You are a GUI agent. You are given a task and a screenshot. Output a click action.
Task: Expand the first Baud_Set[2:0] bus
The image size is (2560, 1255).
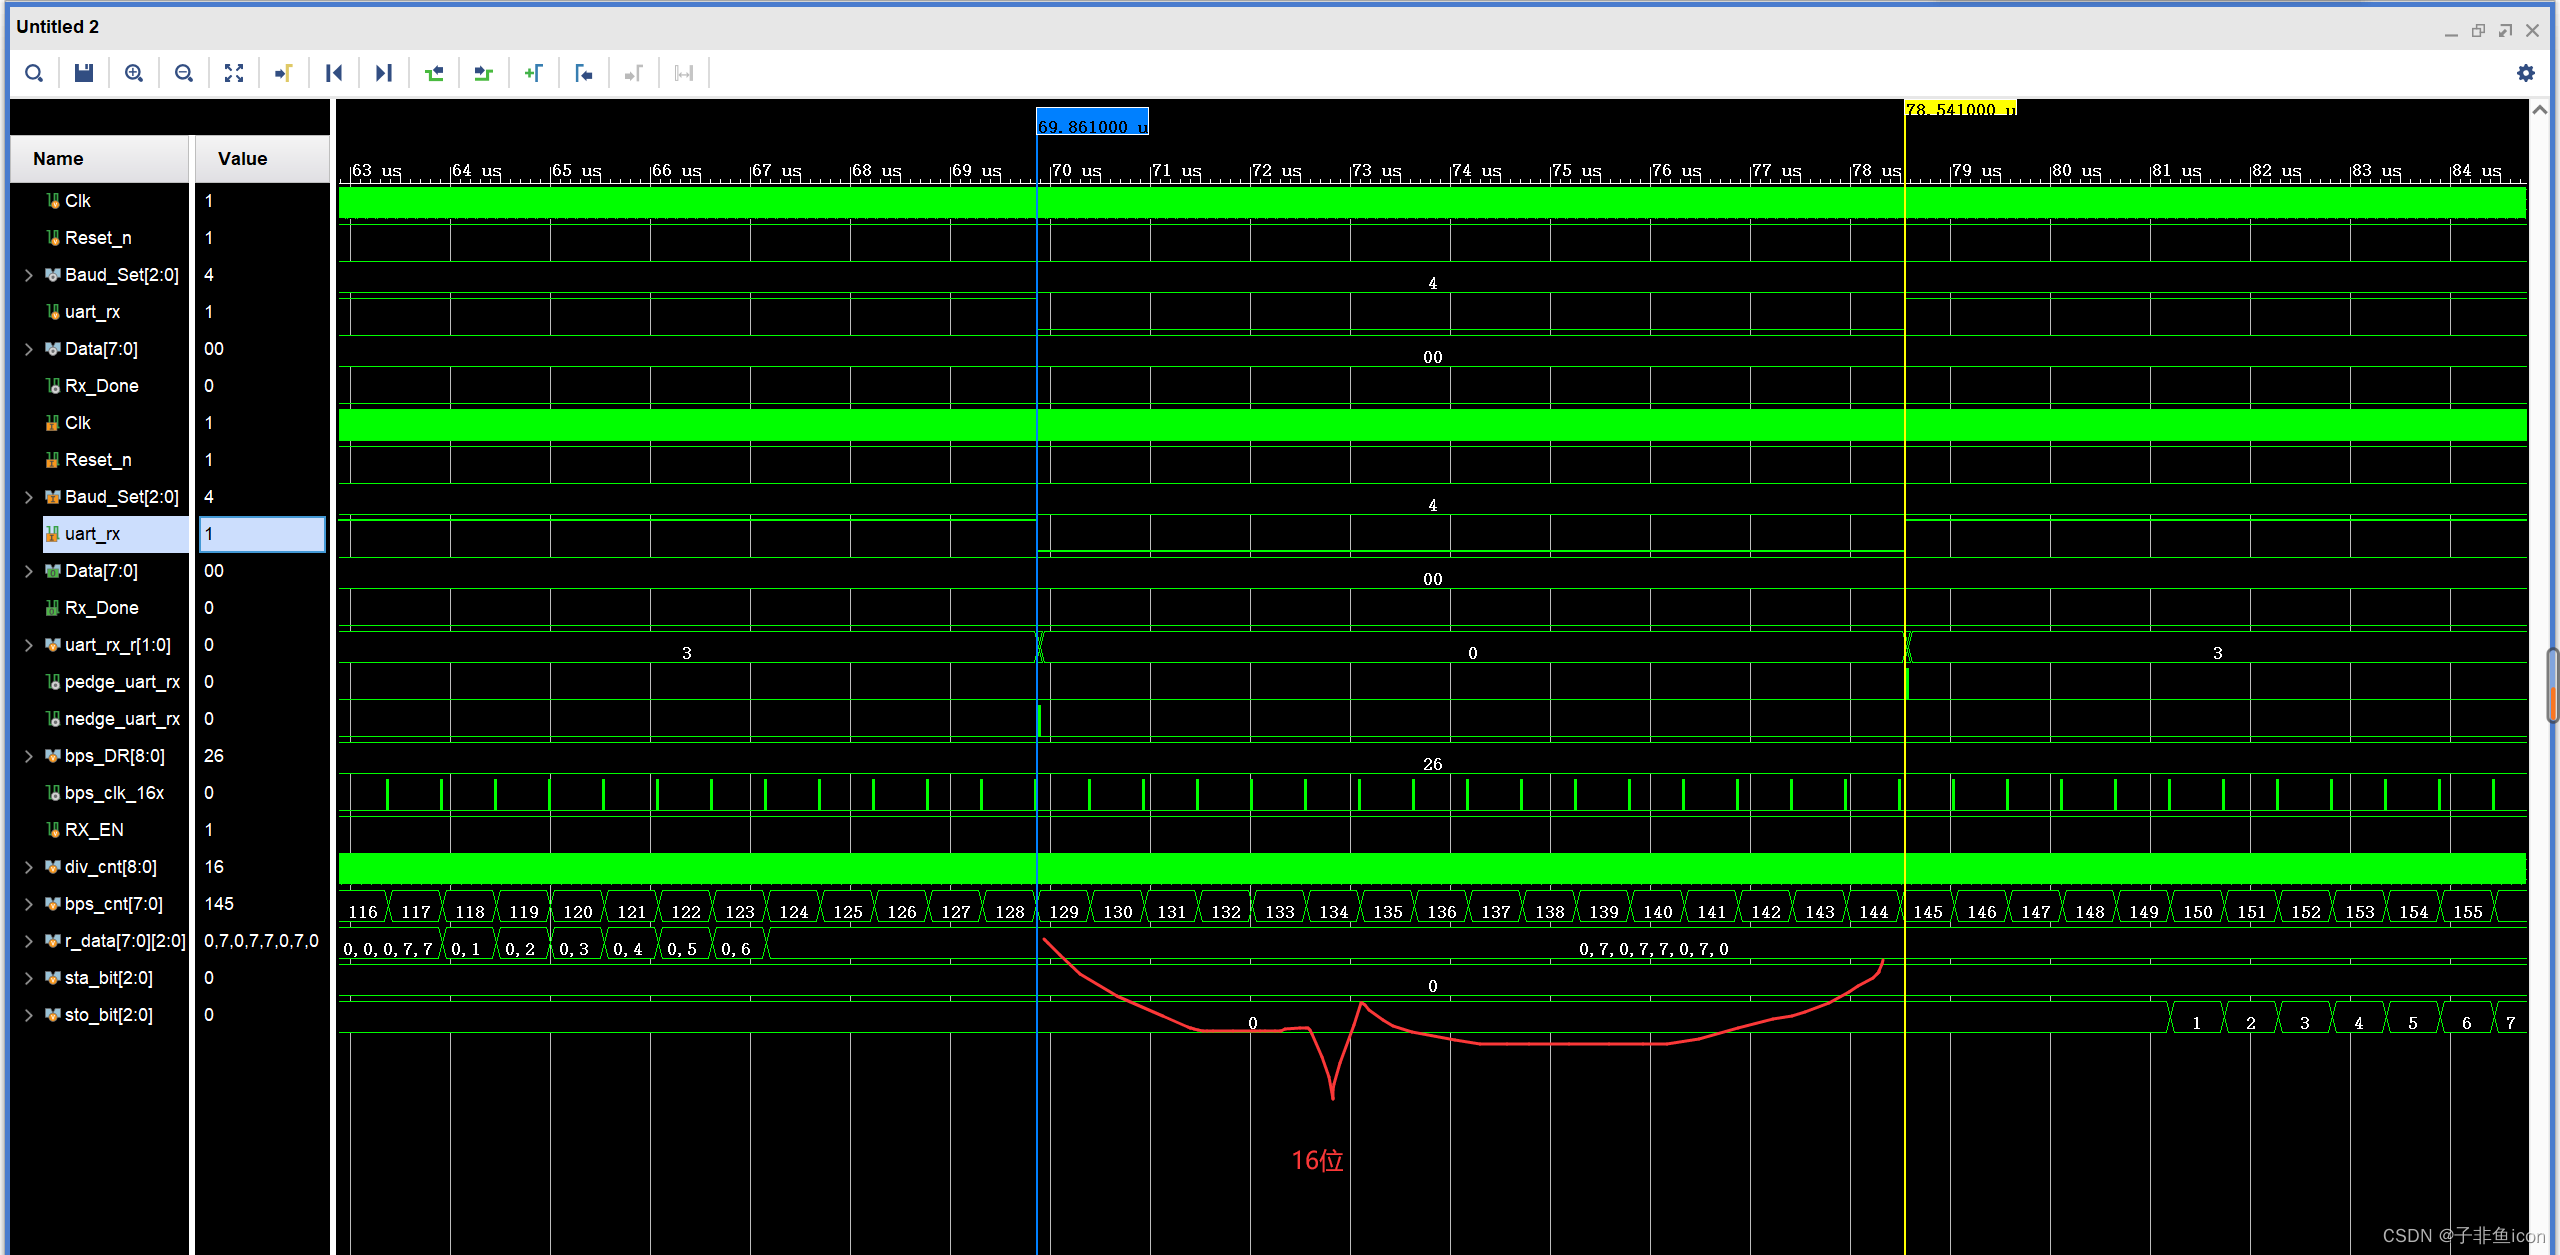coord(29,275)
